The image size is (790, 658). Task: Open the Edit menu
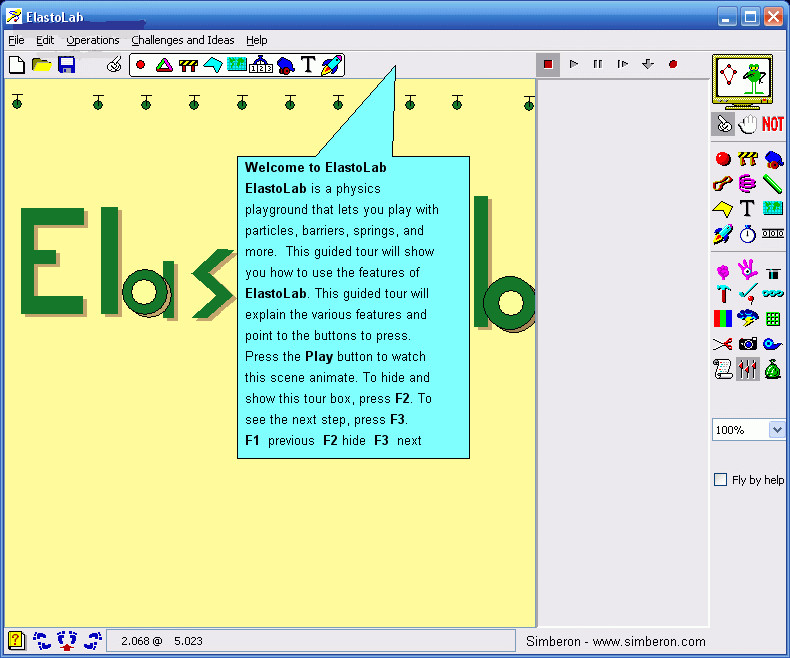[x=45, y=40]
